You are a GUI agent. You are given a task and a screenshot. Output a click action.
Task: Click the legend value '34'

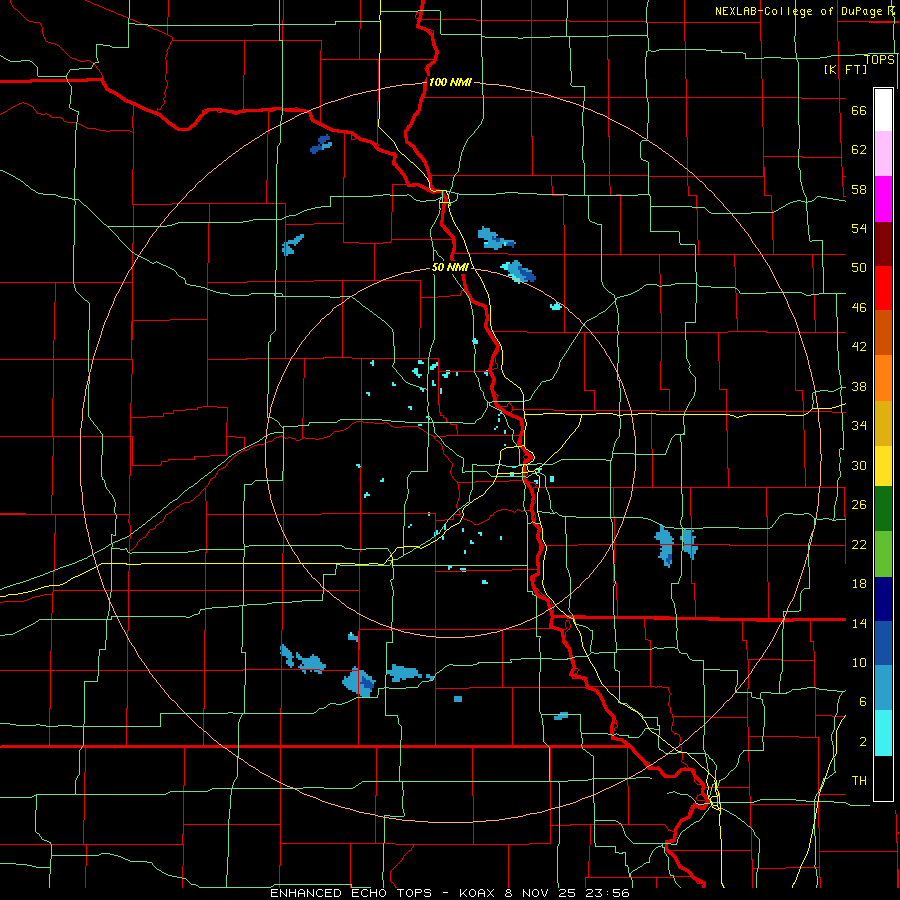point(859,425)
